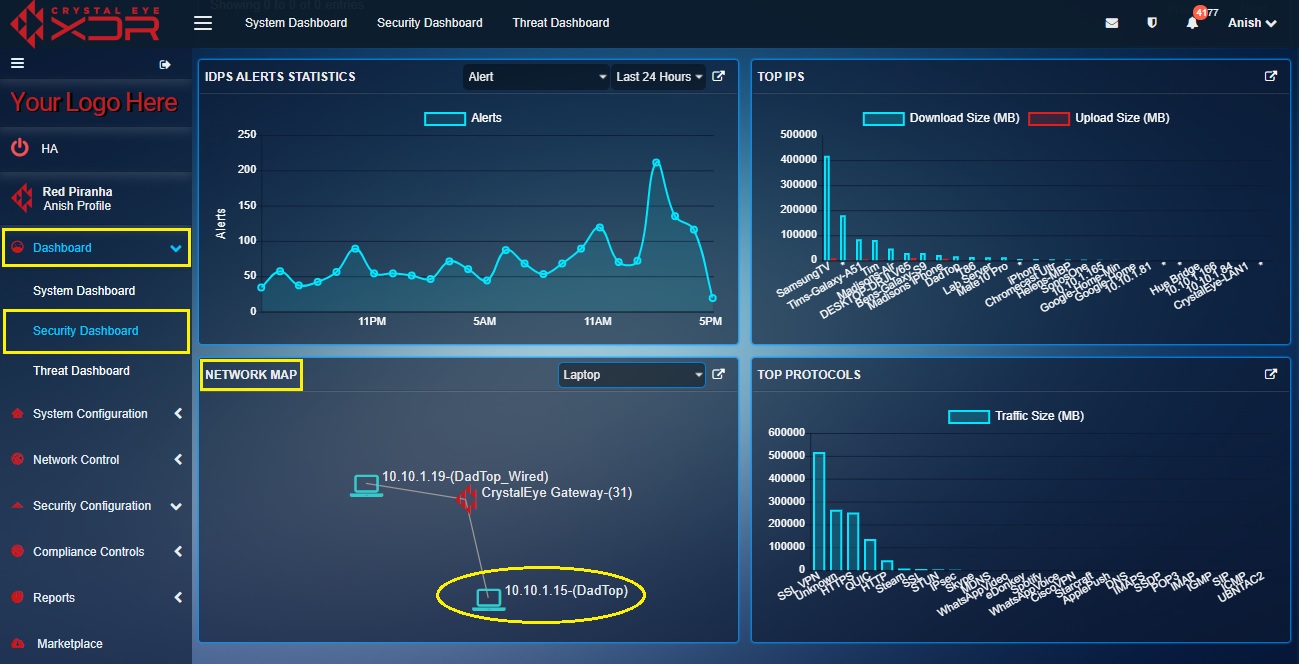Expand the Reports chevron
Image resolution: width=1299 pixels, height=664 pixels.
[x=177, y=598]
